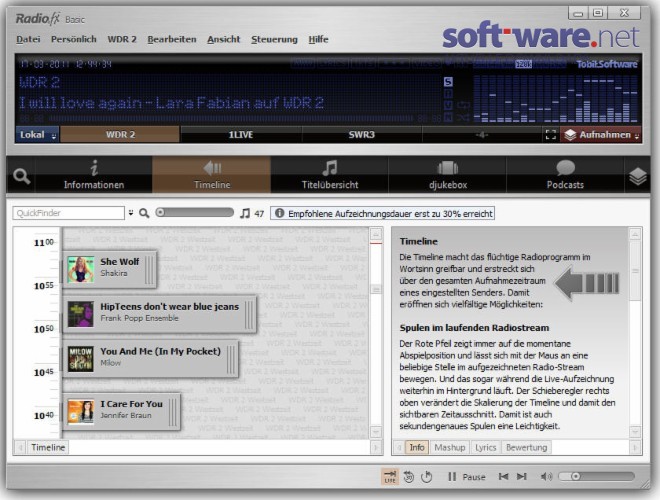Click the Jennifer Braun cover thumbnail
Image resolution: width=660 pixels, height=500 pixels.
coord(81,411)
